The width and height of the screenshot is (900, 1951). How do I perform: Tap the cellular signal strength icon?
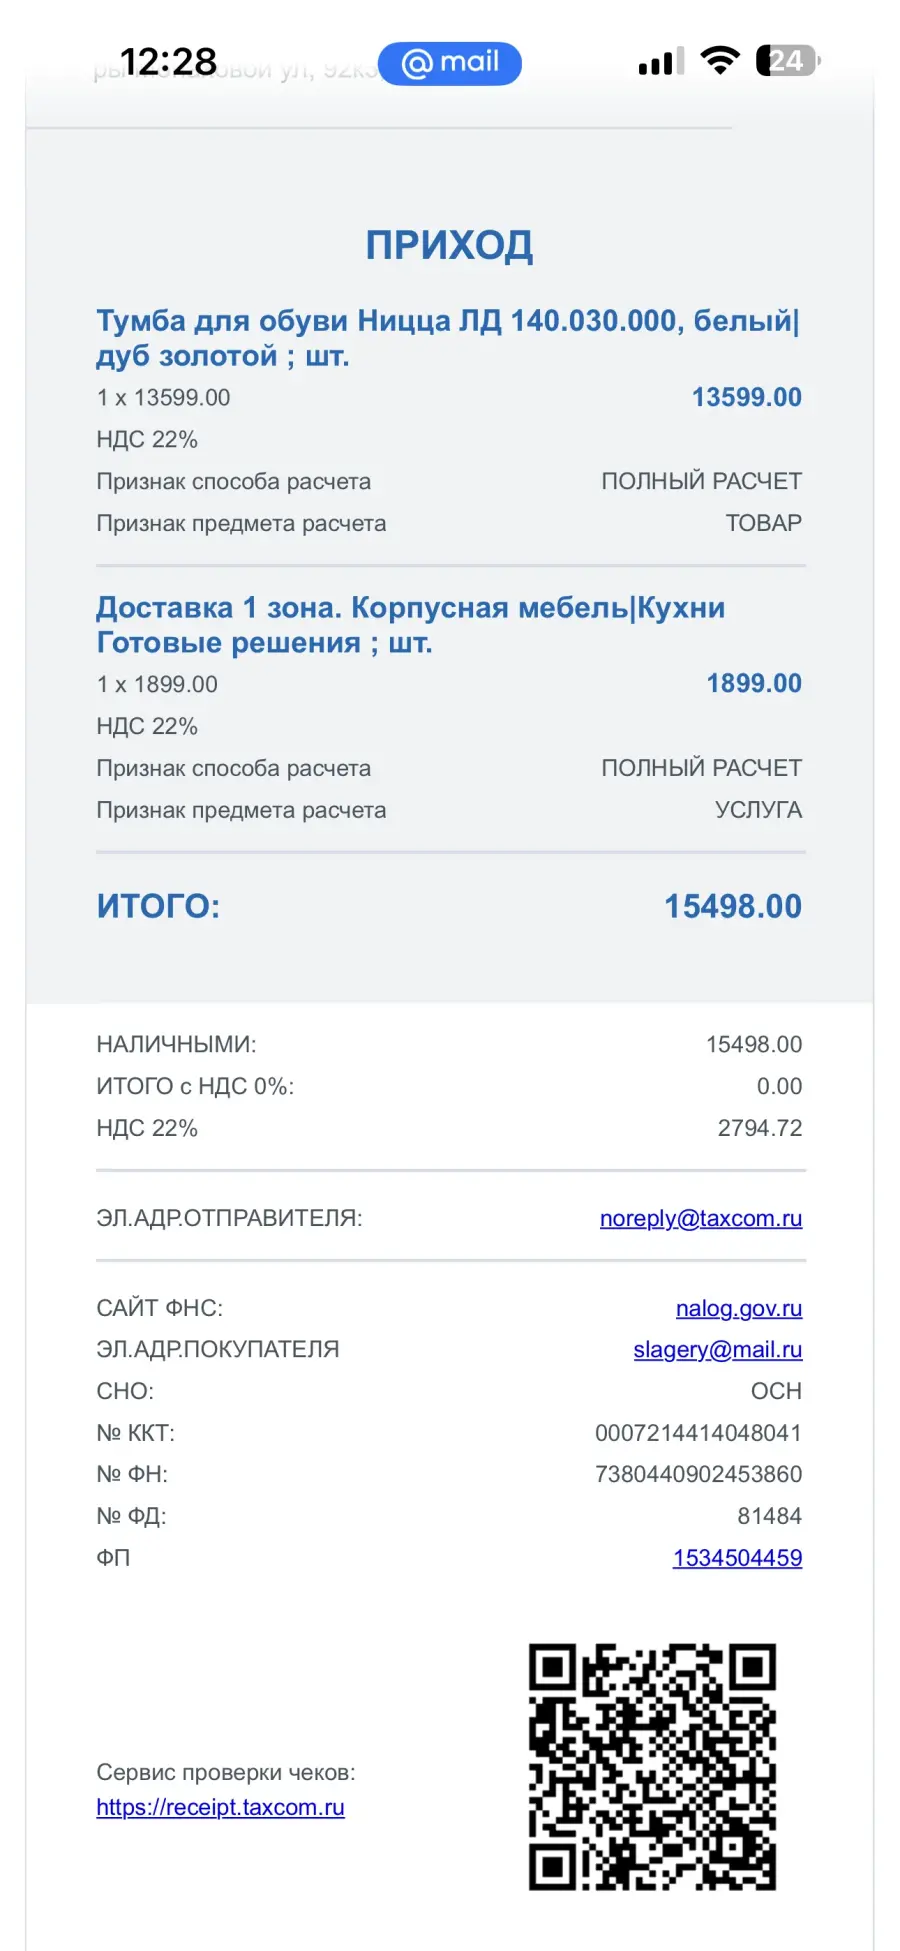661,62
